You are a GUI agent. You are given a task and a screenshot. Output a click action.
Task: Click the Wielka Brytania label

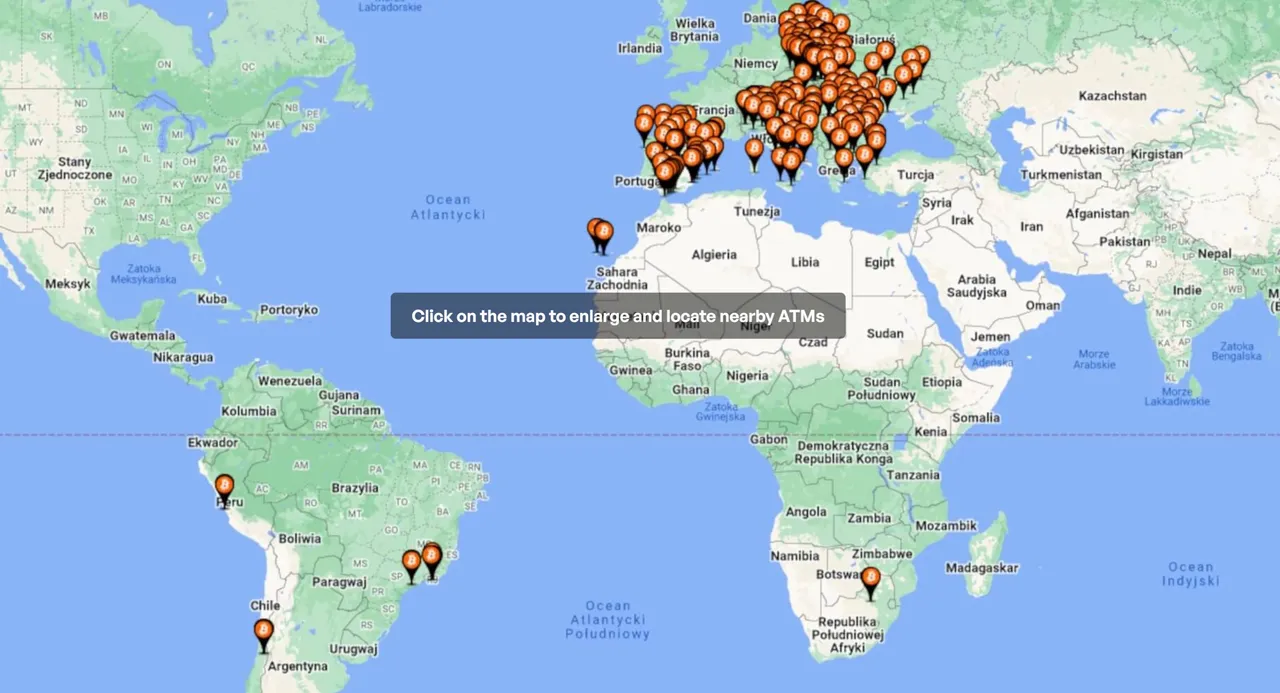click(694, 30)
